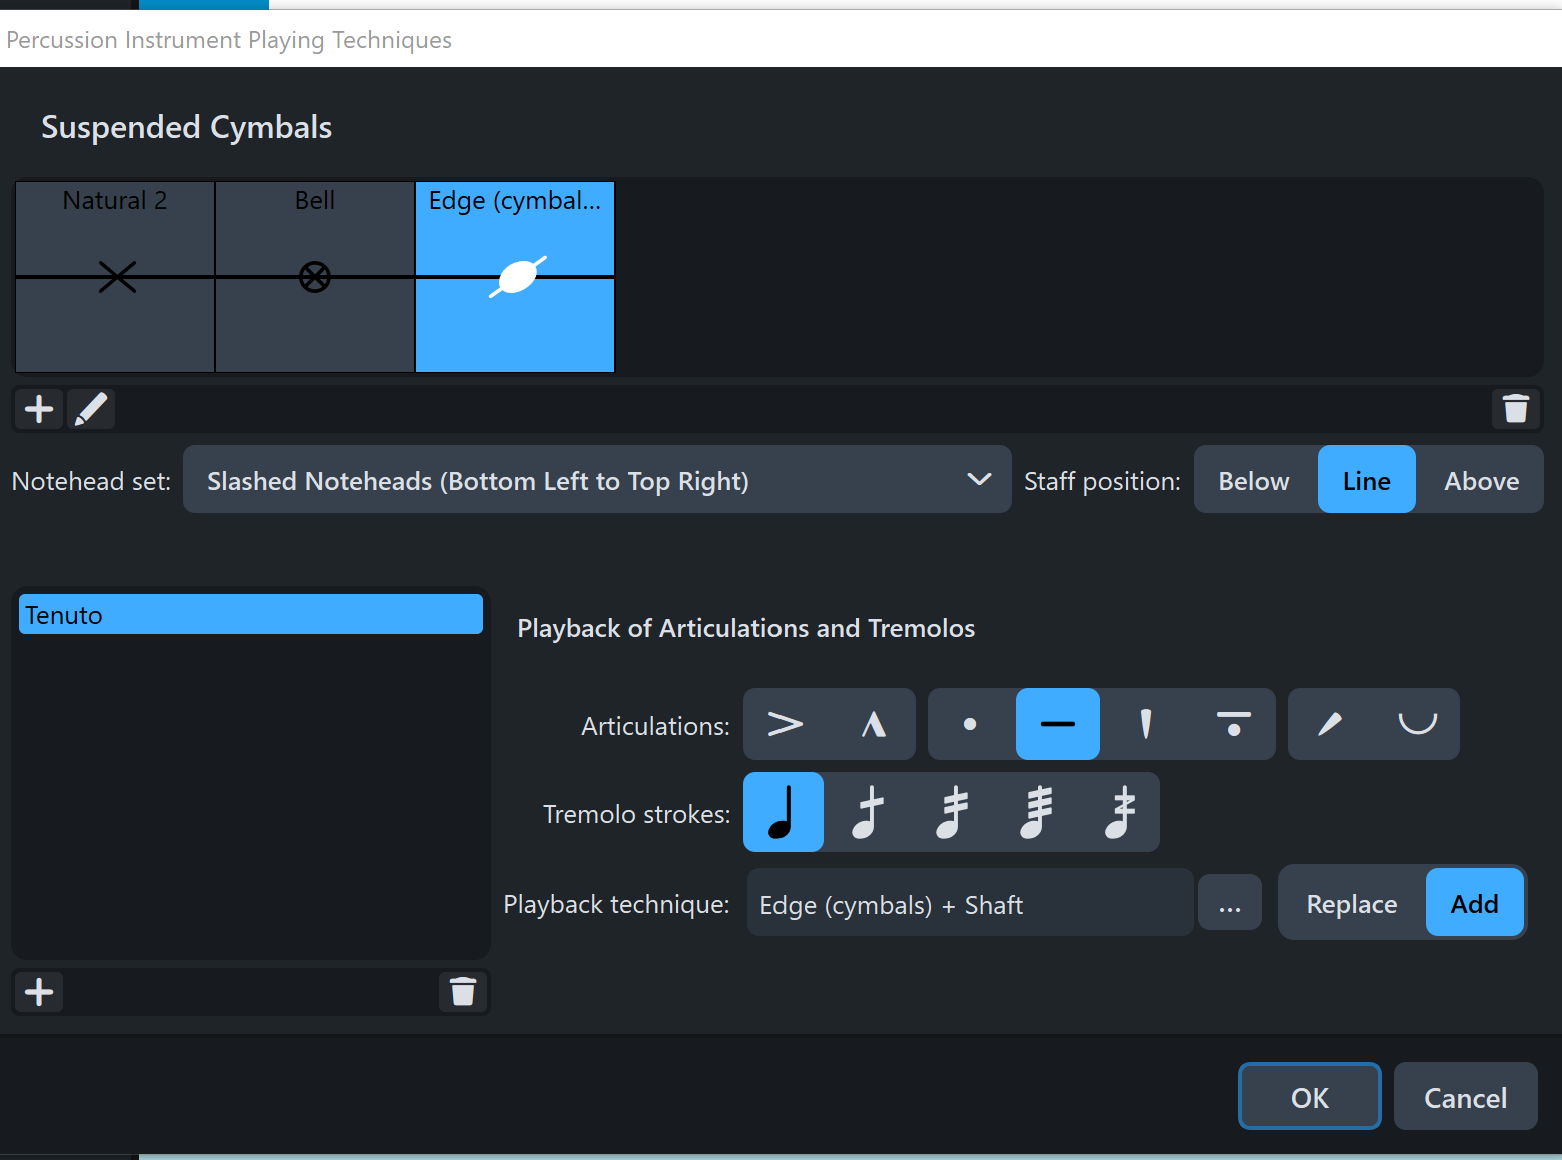Click the Playback technique field

point(970,903)
